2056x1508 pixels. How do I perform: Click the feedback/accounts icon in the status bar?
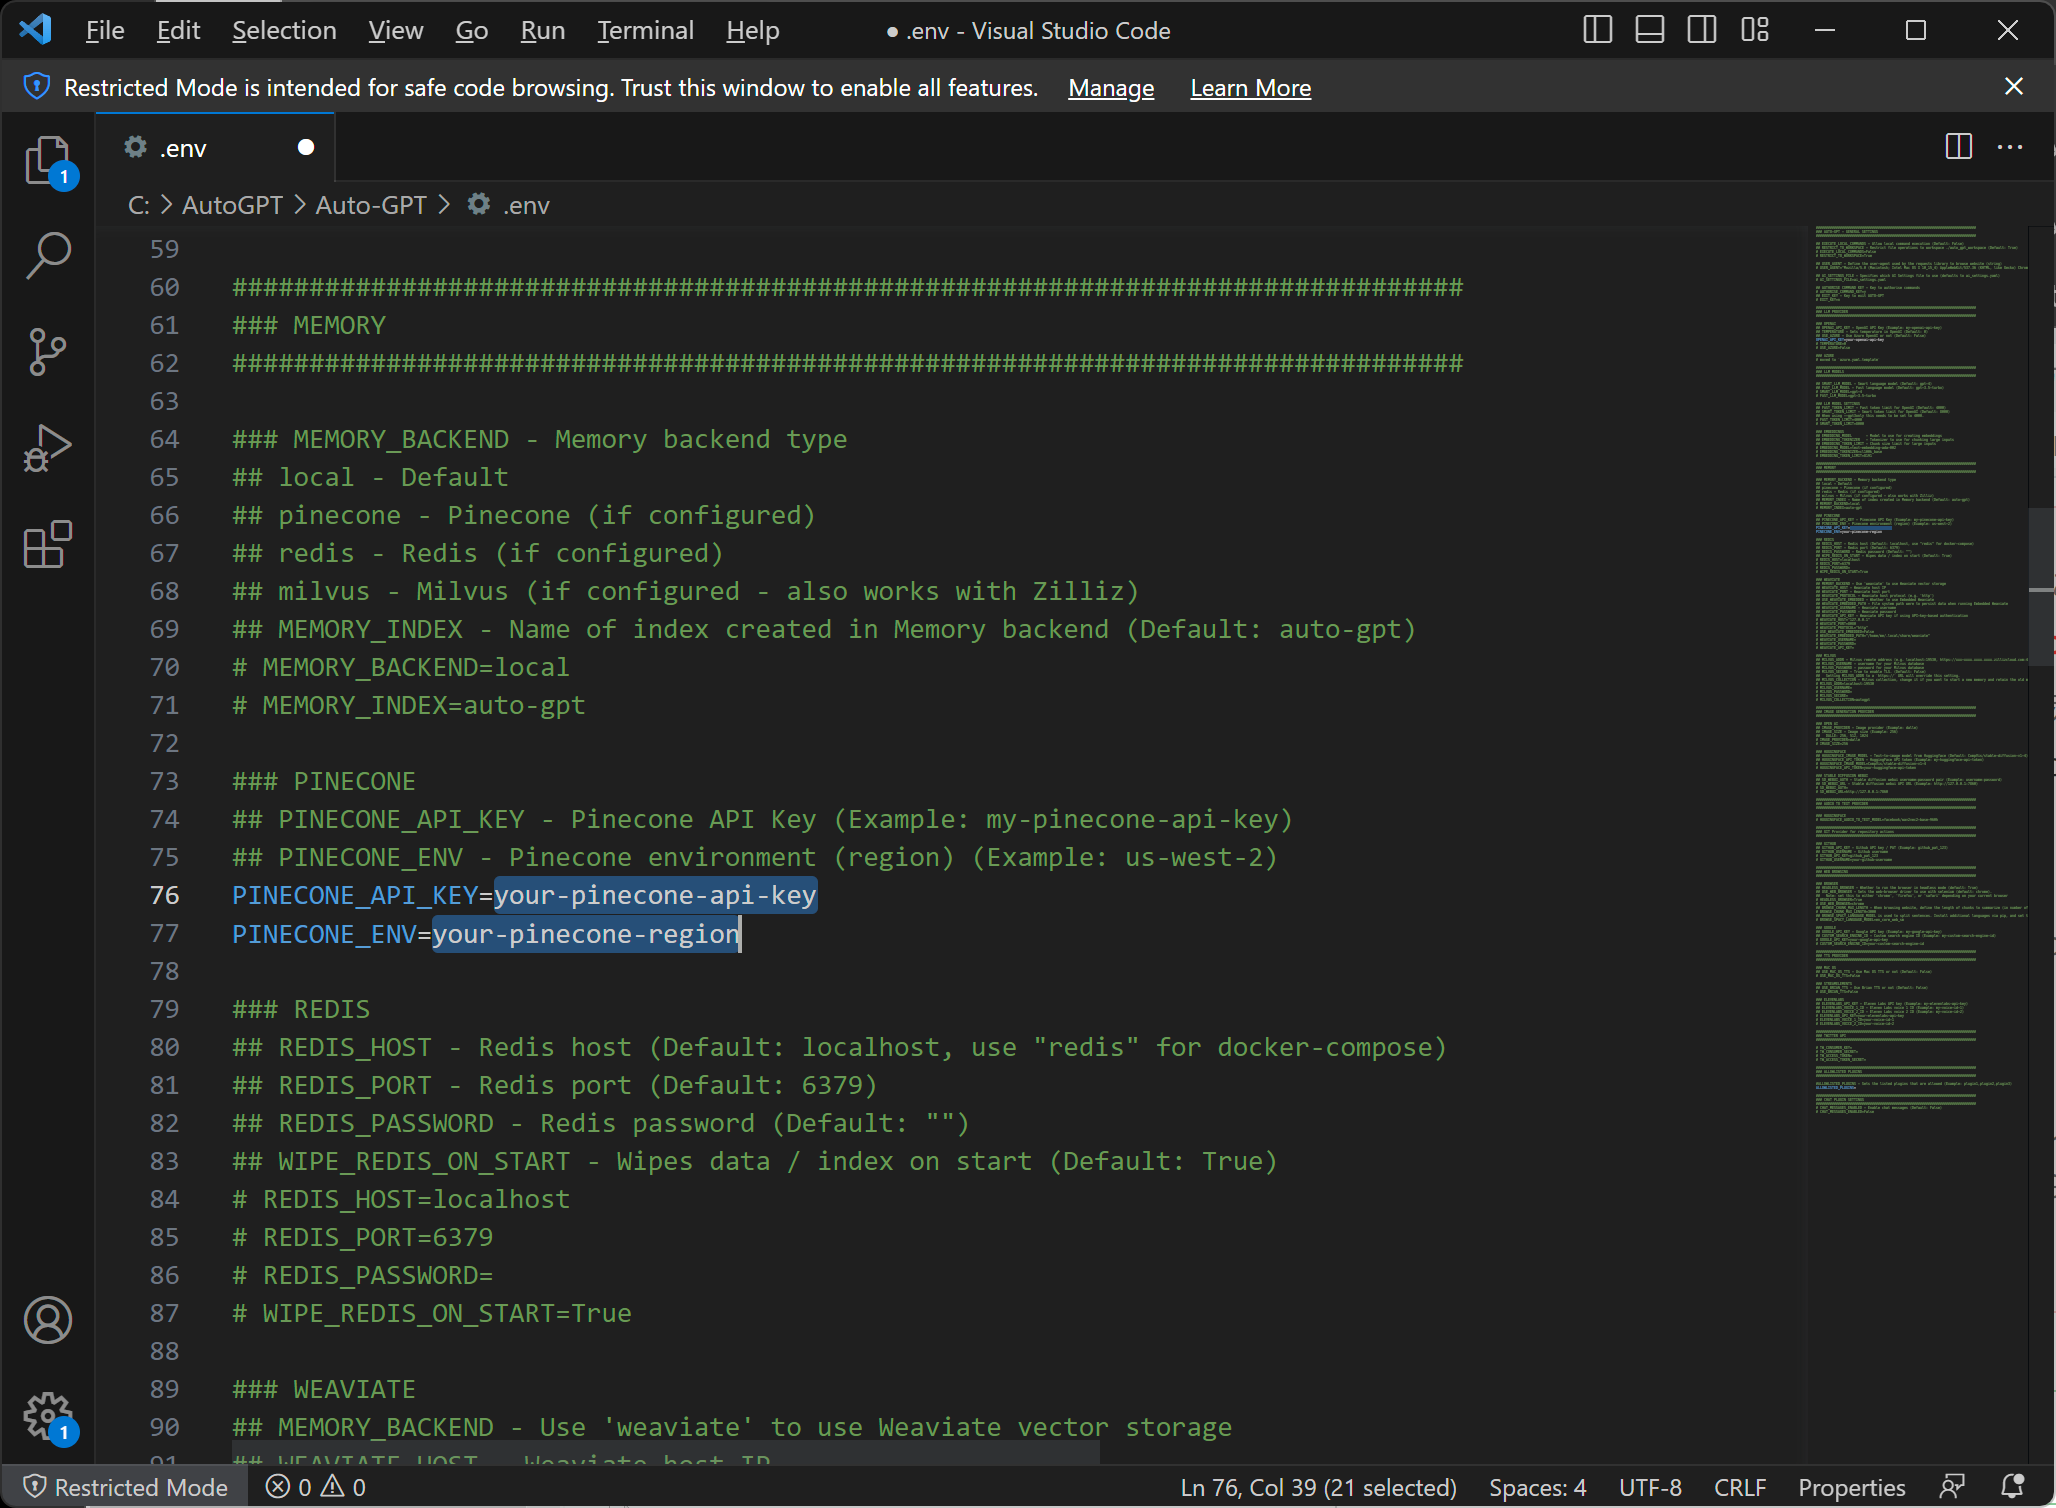coord(1952,1486)
